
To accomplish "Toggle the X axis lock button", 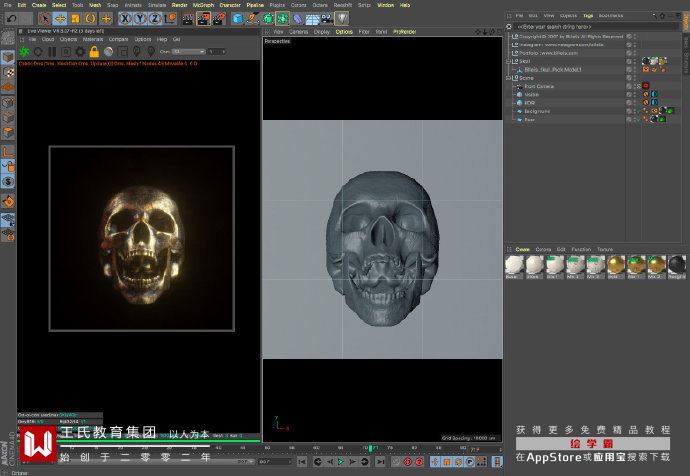I will click(x=126, y=18).
